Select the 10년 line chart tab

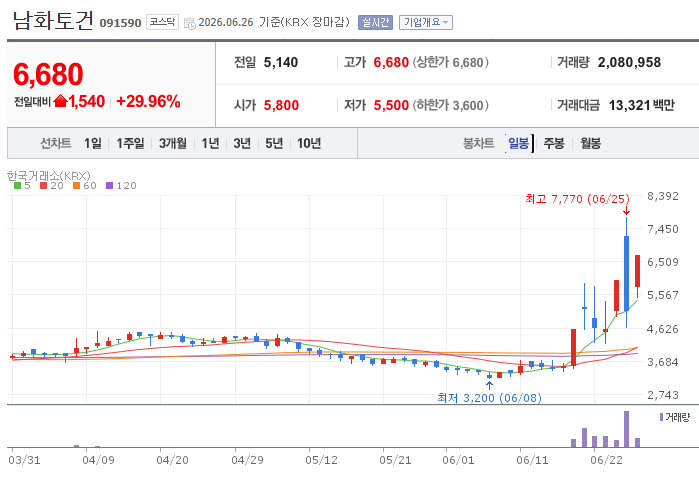(x=309, y=143)
